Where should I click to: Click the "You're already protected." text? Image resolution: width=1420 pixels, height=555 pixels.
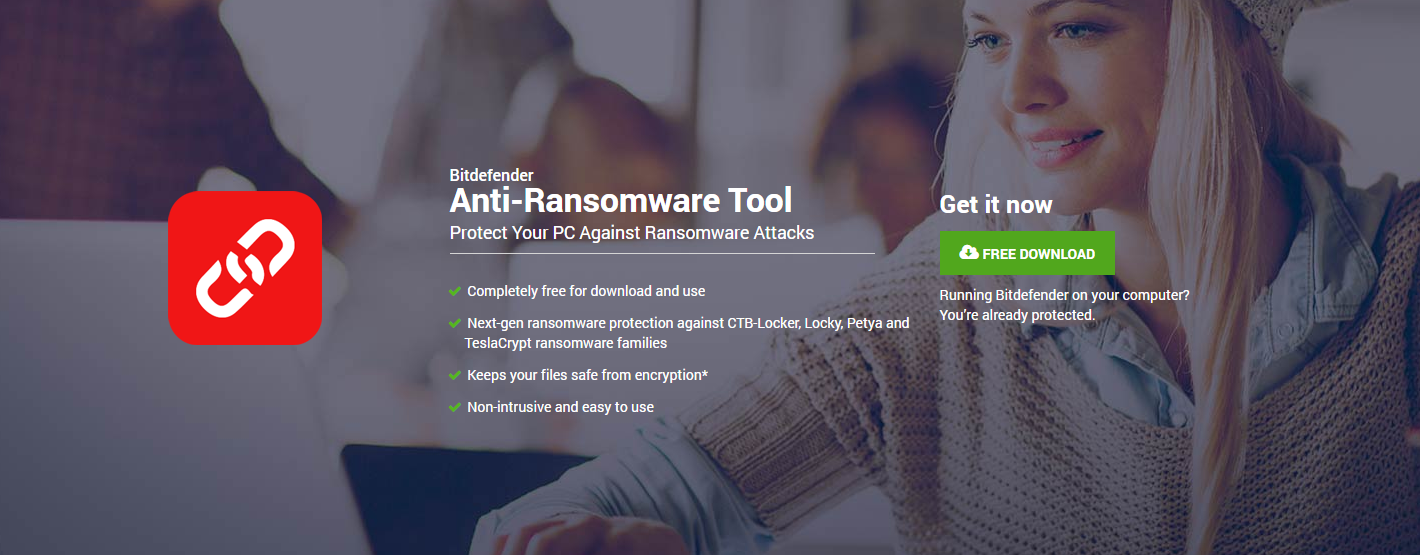point(1017,315)
